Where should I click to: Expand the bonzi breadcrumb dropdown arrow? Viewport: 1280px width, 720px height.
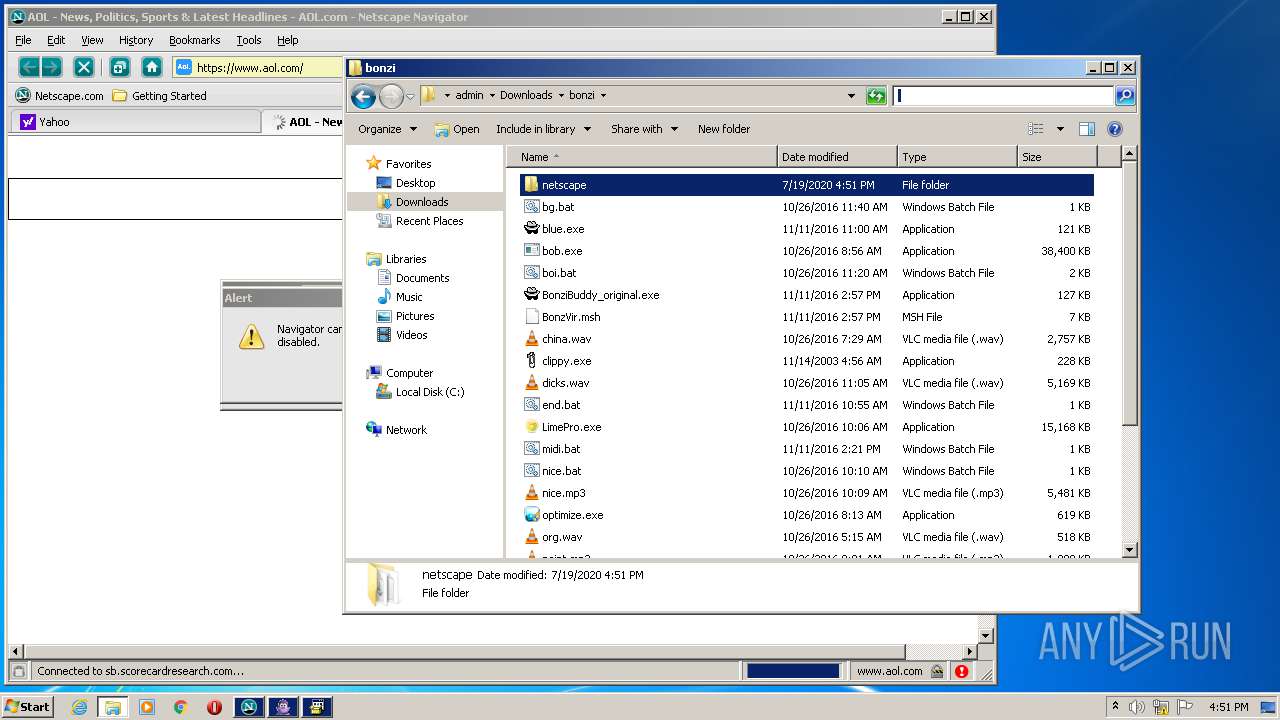pos(603,96)
